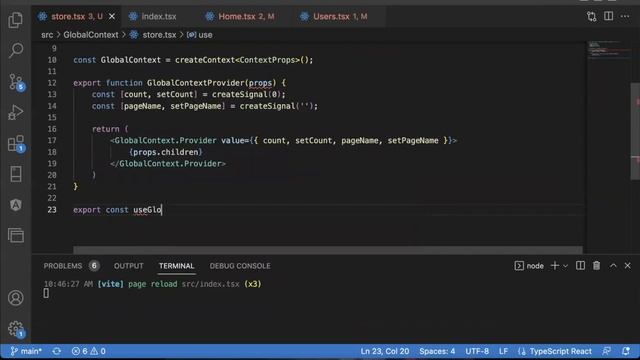
Task: Open the OUTPUT panel tab
Action: point(129,266)
